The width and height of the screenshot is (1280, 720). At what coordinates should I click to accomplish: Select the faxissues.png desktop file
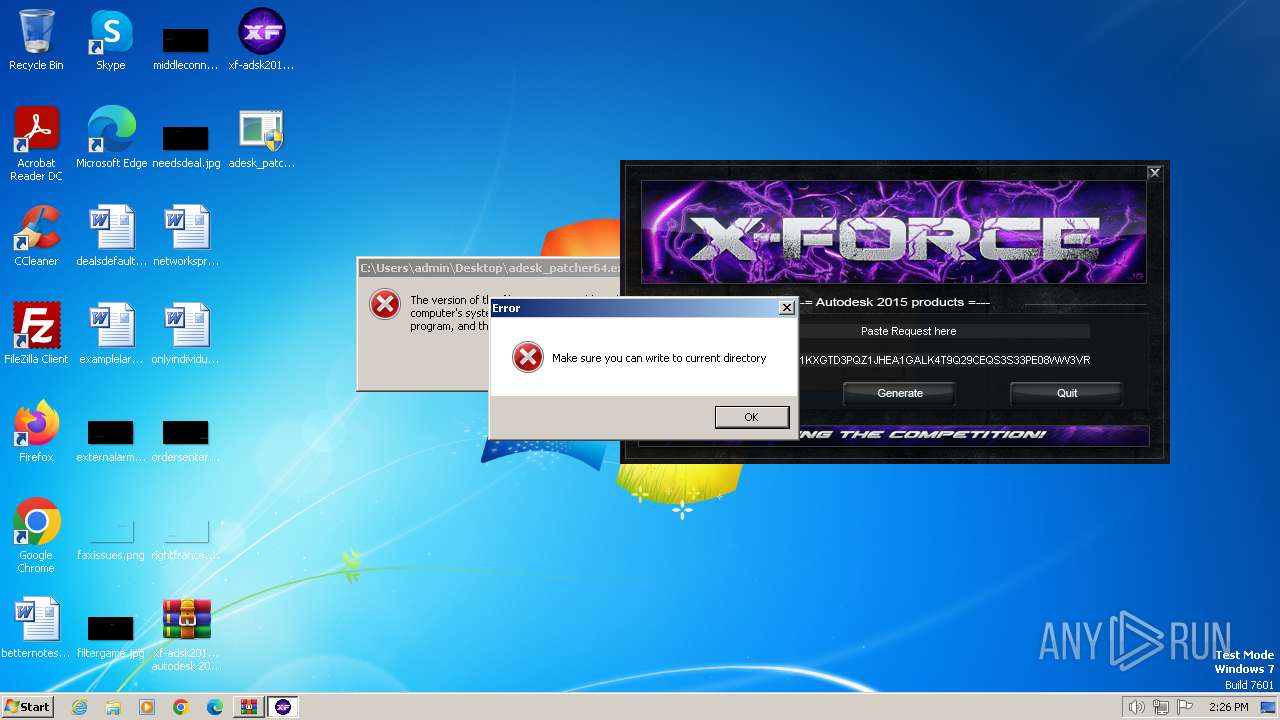pos(111,538)
